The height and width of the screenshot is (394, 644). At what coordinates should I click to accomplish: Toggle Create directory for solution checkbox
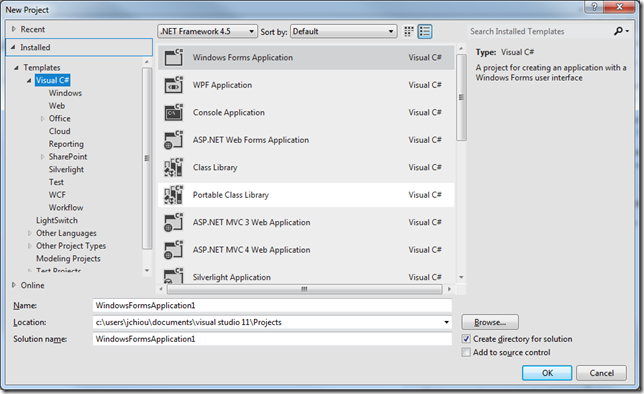tap(466, 339)
